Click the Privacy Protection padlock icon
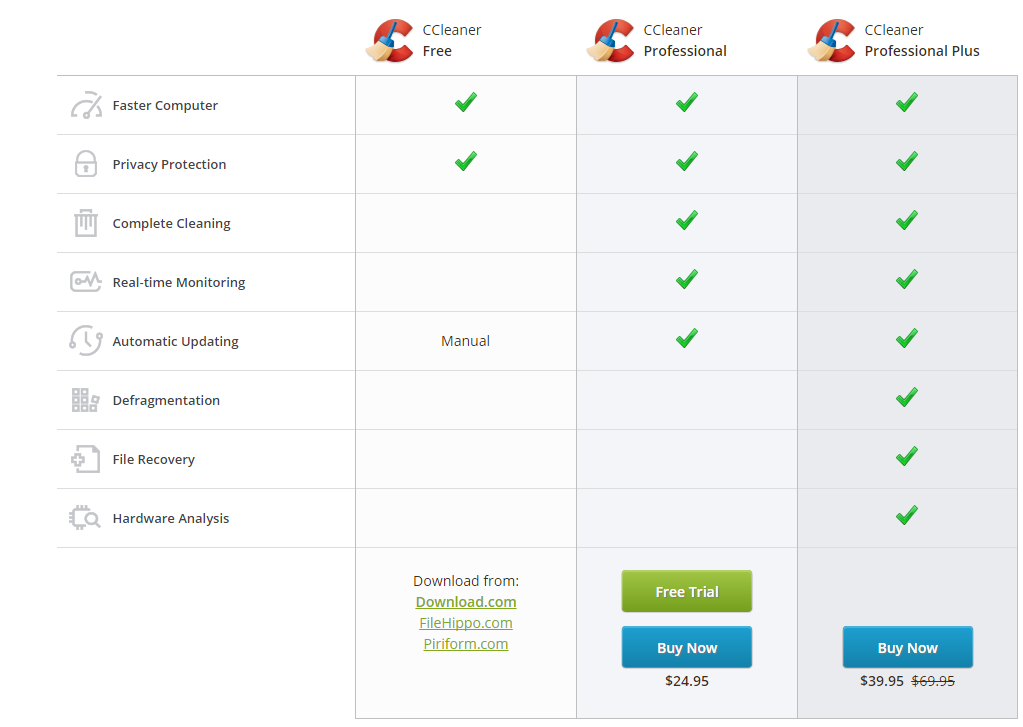The image size is (1023, 727). [x=86, y=164]
